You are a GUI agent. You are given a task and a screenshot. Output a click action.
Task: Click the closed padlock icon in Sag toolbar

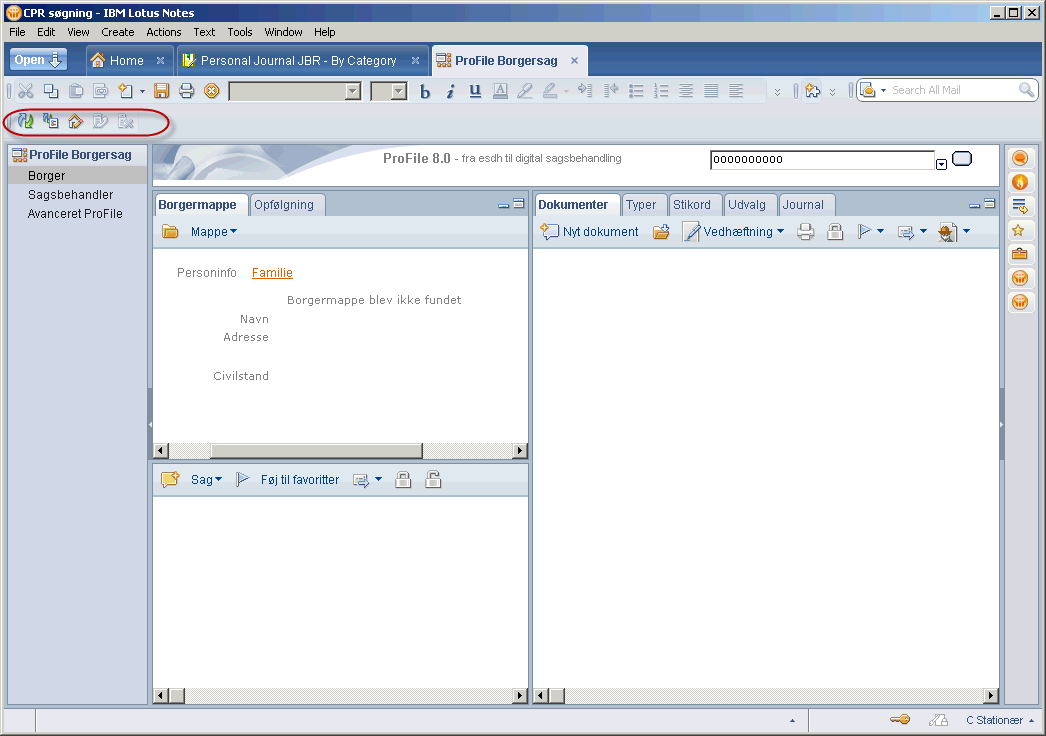(x=403, y=480)
